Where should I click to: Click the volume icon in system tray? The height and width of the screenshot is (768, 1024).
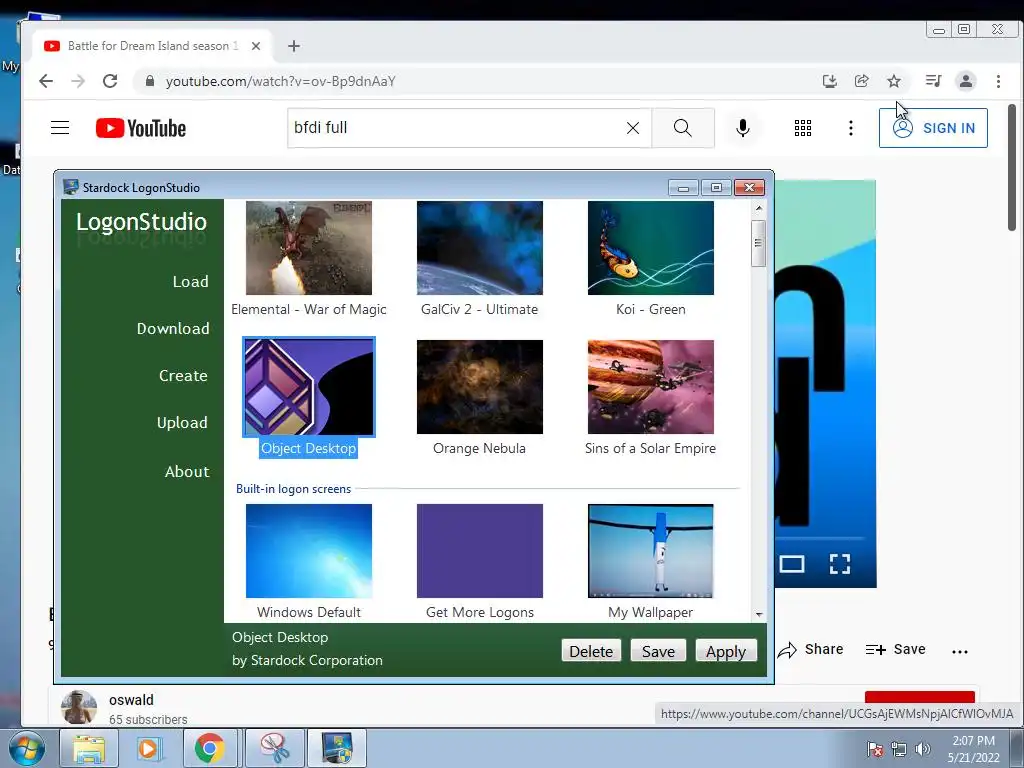[923, 749]
